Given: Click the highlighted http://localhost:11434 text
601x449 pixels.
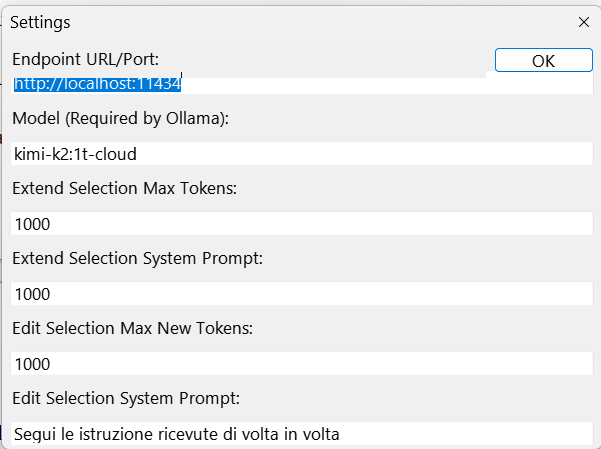Looking at the screenshot, I should pyautogui.click(x=97, y=85).
